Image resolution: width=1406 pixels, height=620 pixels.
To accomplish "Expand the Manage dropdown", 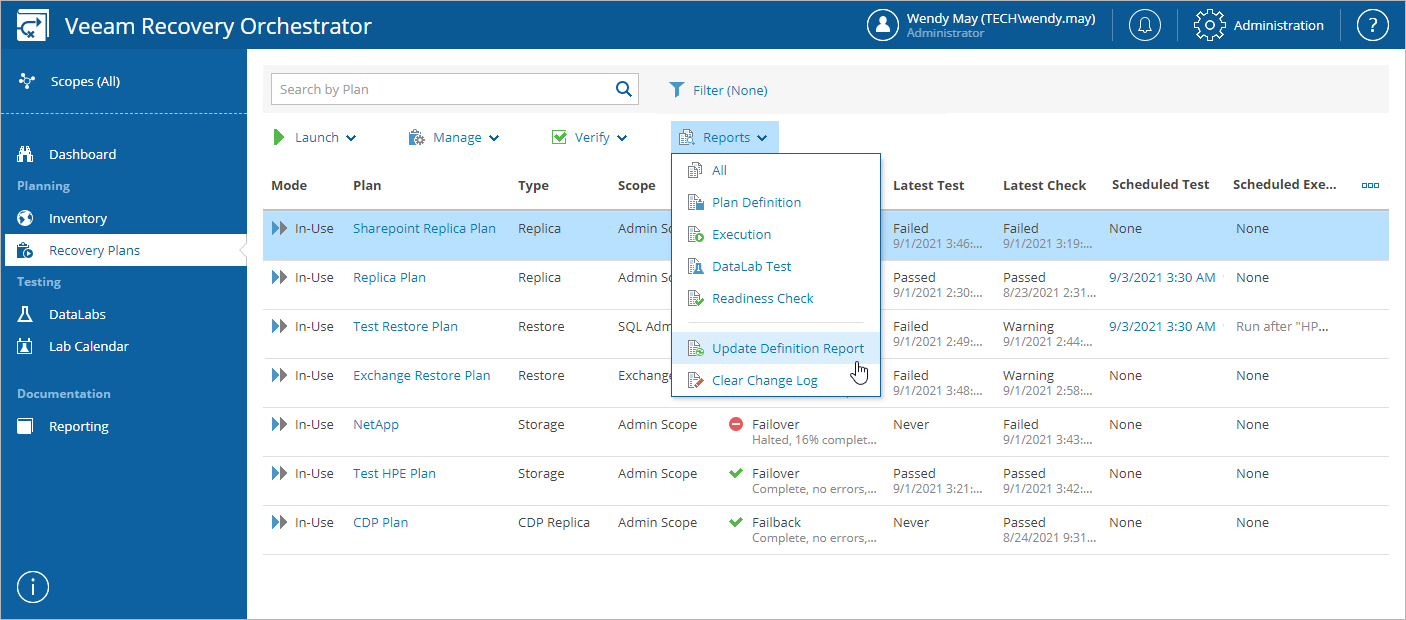I will pos(454,138).
